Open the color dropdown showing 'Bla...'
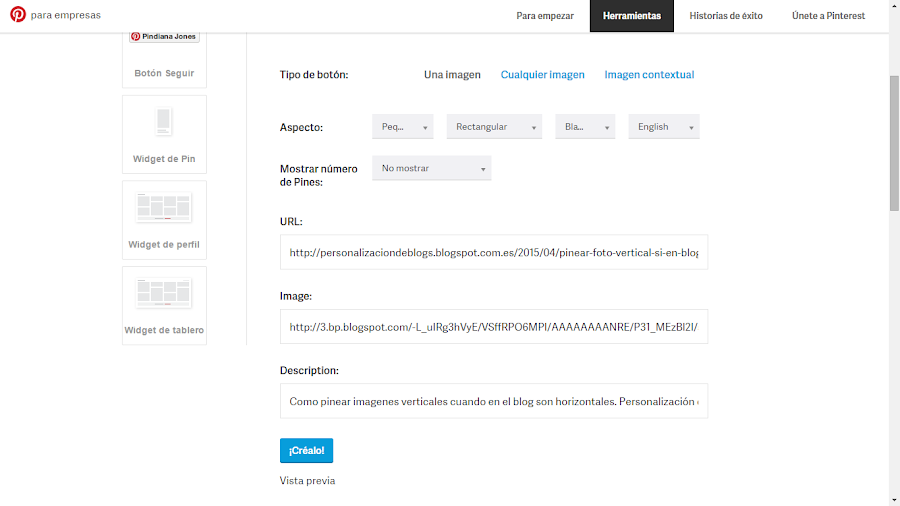The height and width of the screenshot is (506, 900). pyautogui.click(x=585, y=127)
